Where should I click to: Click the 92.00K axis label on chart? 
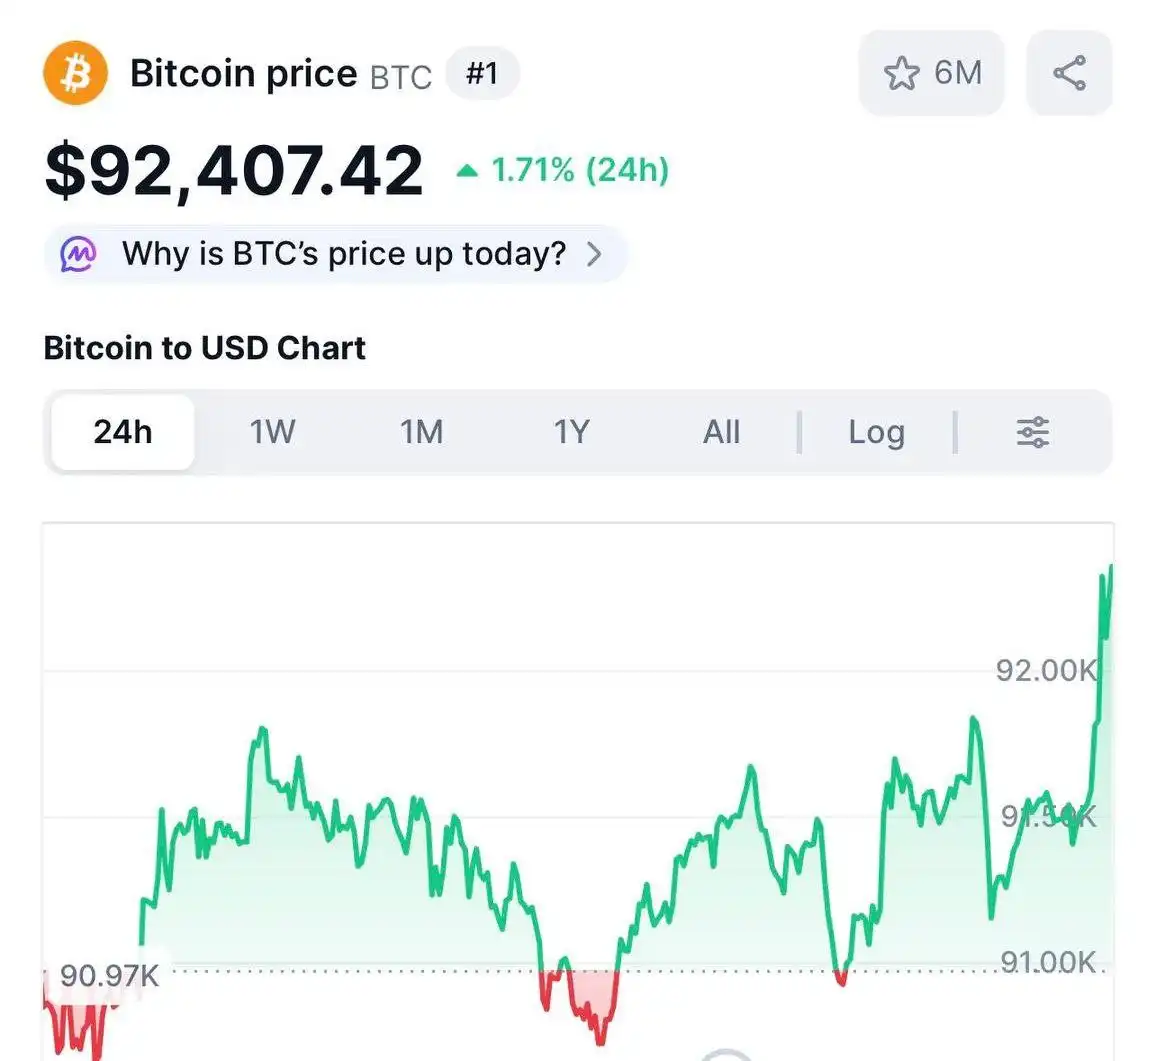coord(1044,671)
